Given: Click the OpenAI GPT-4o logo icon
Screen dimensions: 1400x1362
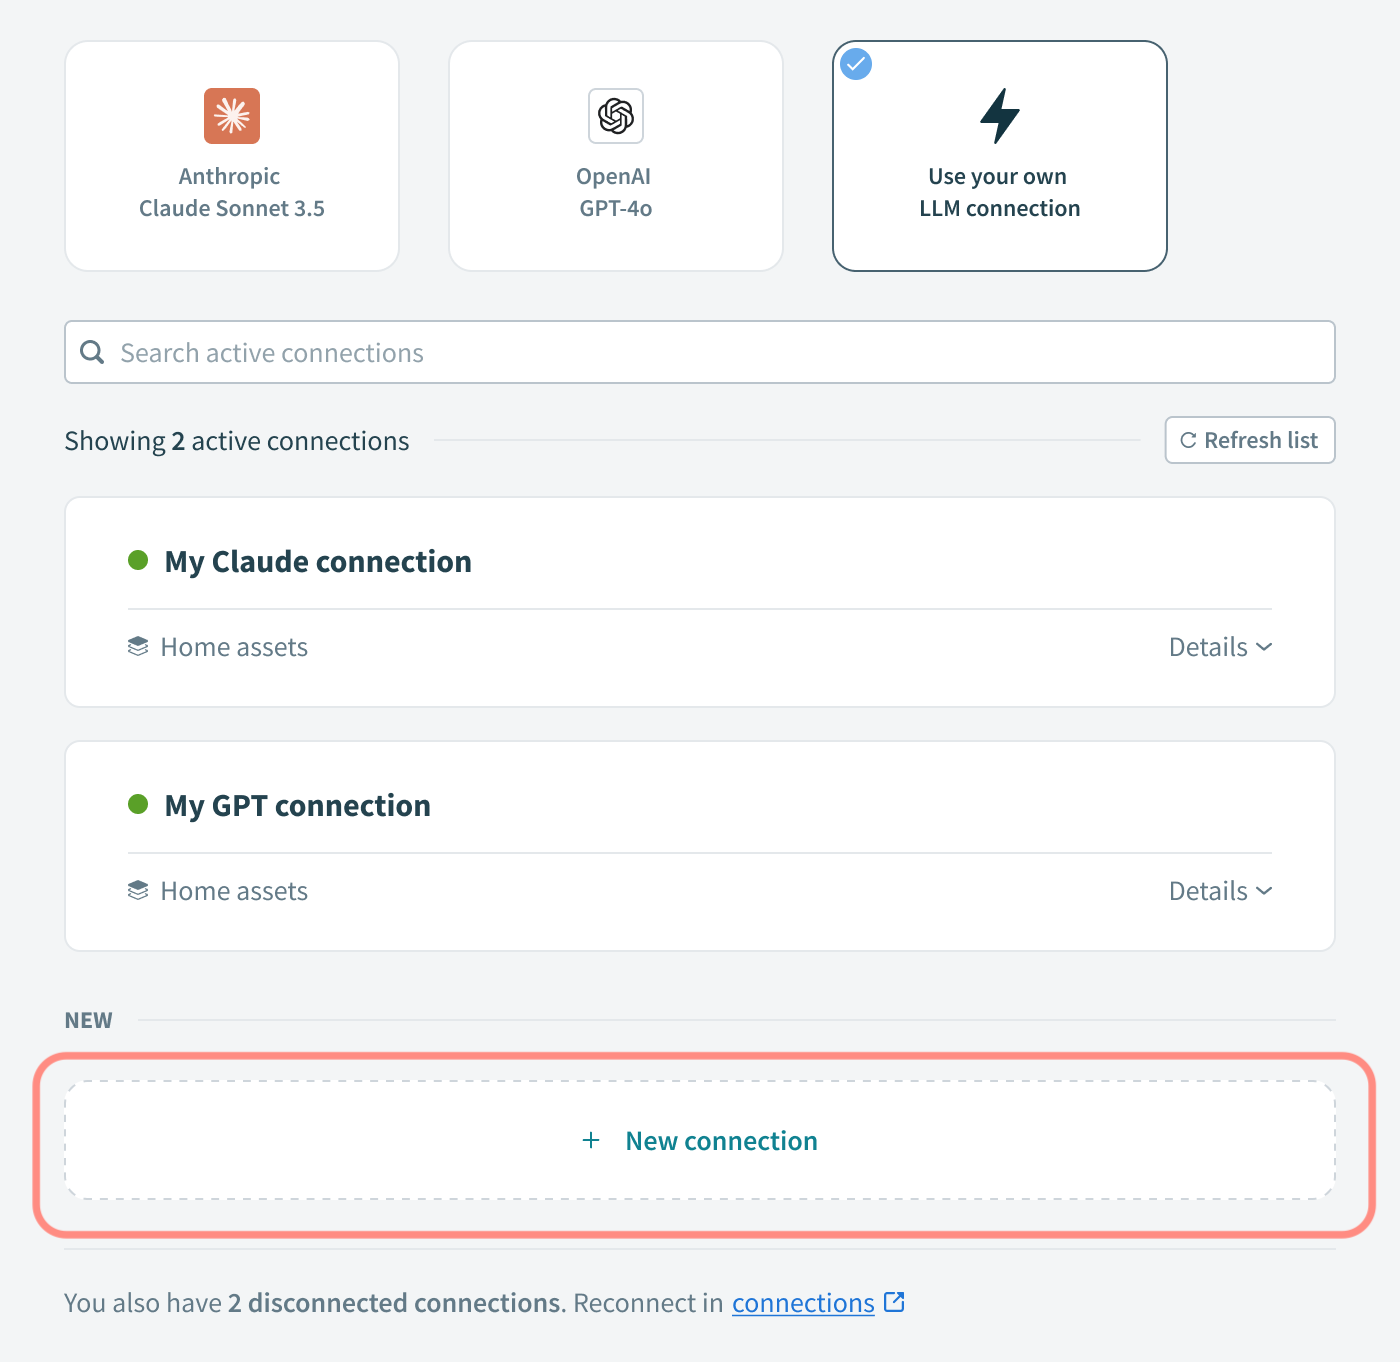Looking at the screenshot, I should [x=615, y=116].
